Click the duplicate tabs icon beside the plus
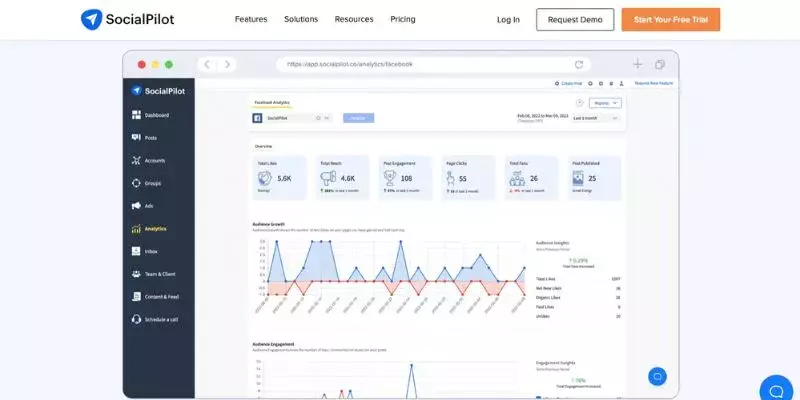This screenshot has width=800, height=400. pyautogui.click(x=660, y=64)
